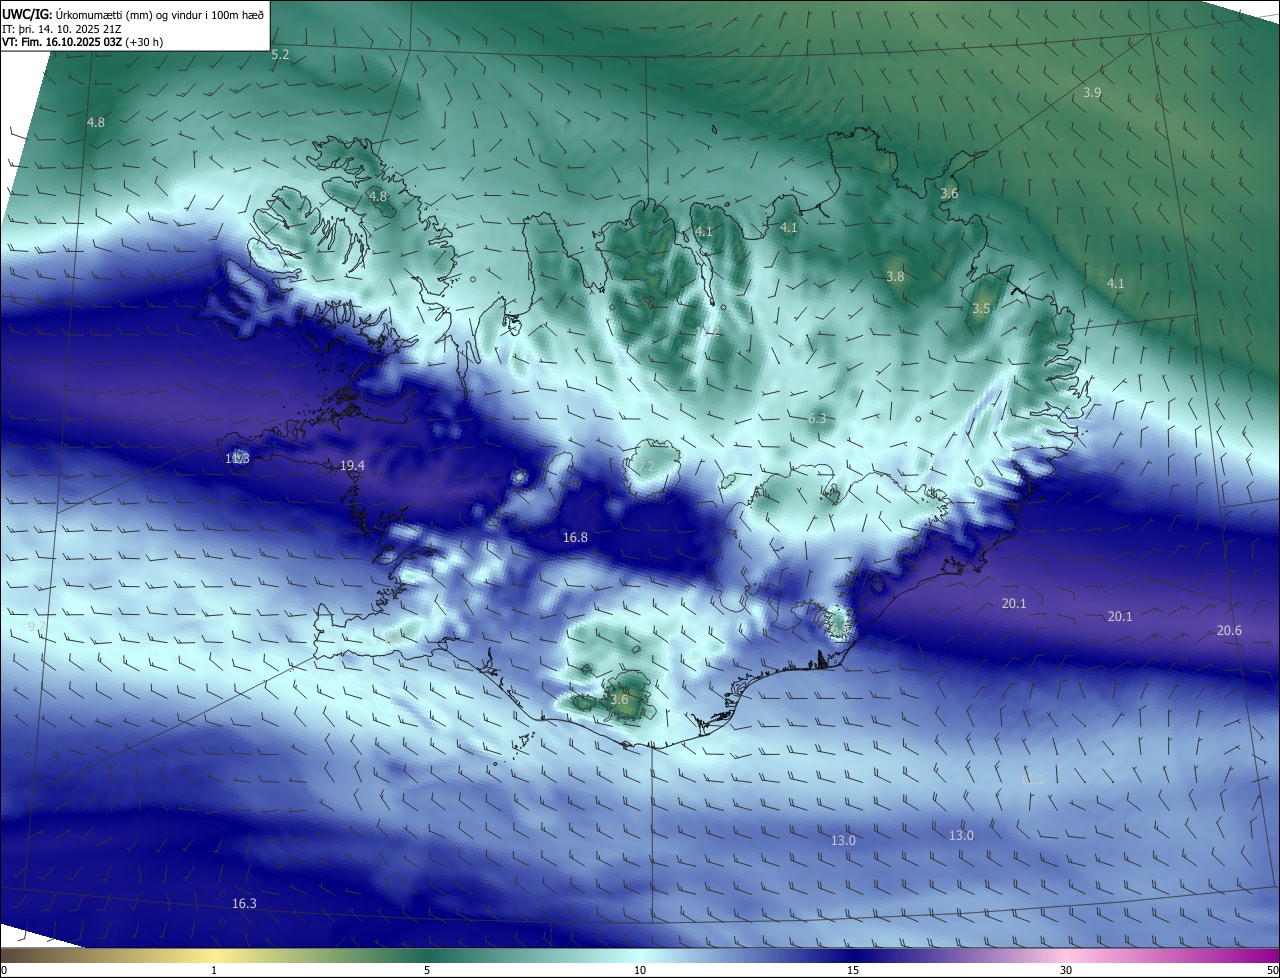Click the 5.2 value label

(280, 54)
